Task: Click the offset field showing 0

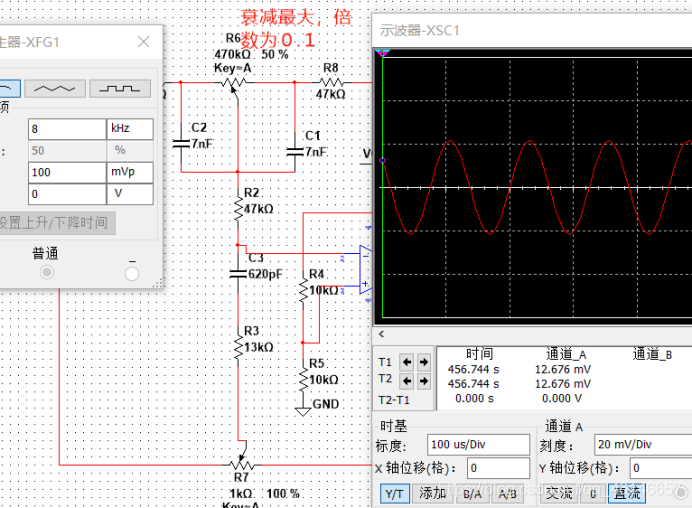Action: pyautogui.click(x=67, y=194)
